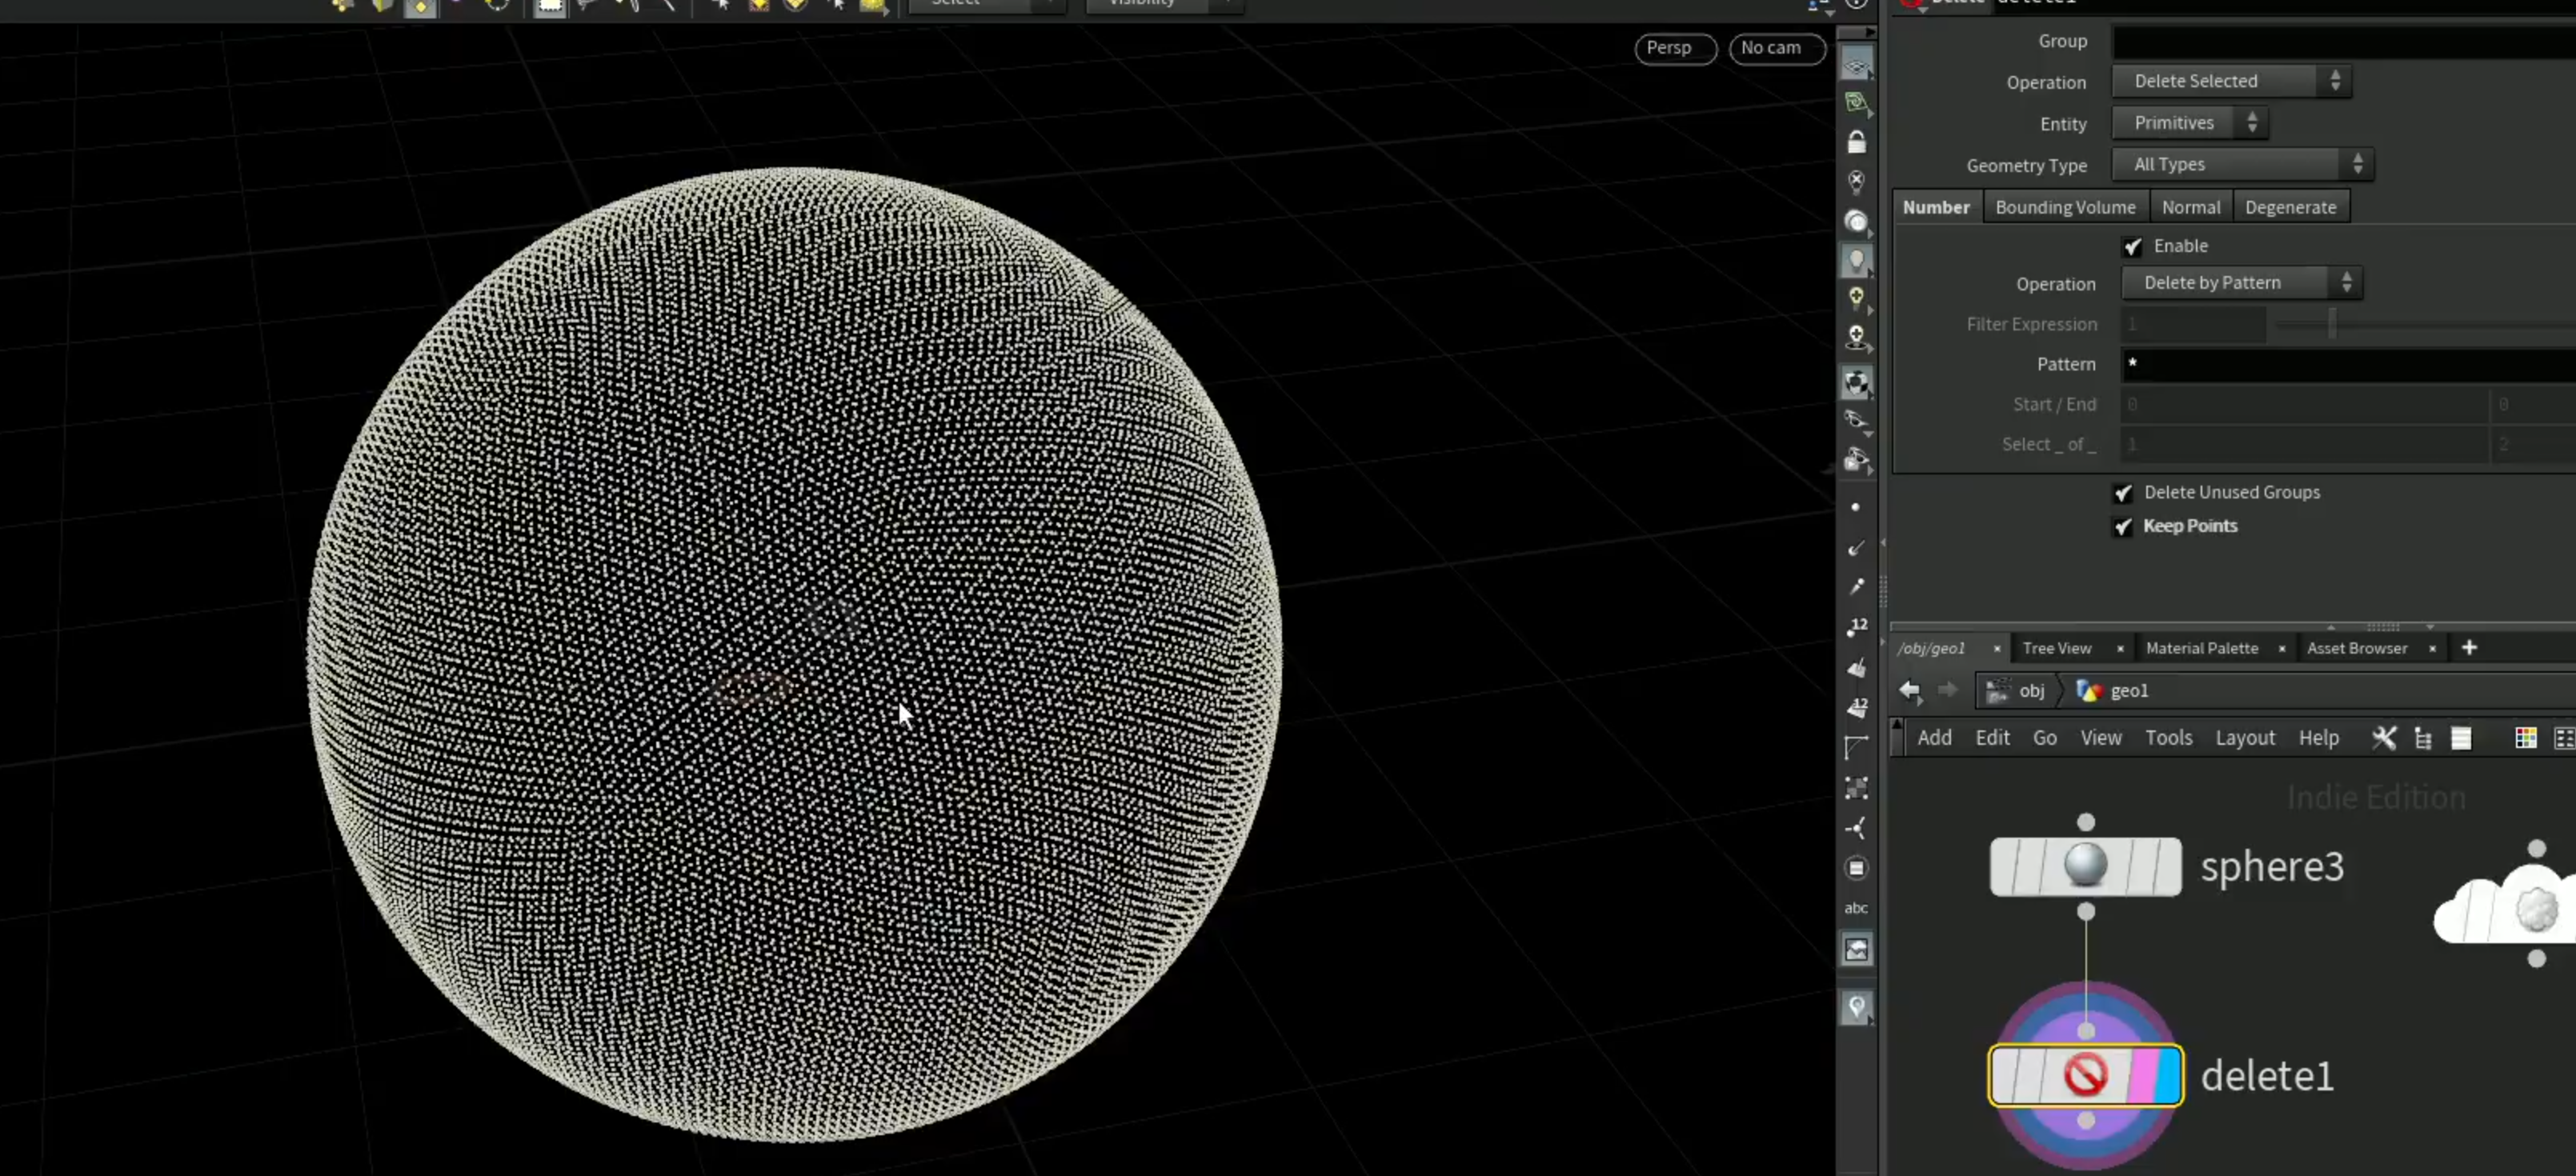The height and width of the screenshot is (1176, 2576).
Task: Click the abc text display icon
Action: [x=1856, y=908]
